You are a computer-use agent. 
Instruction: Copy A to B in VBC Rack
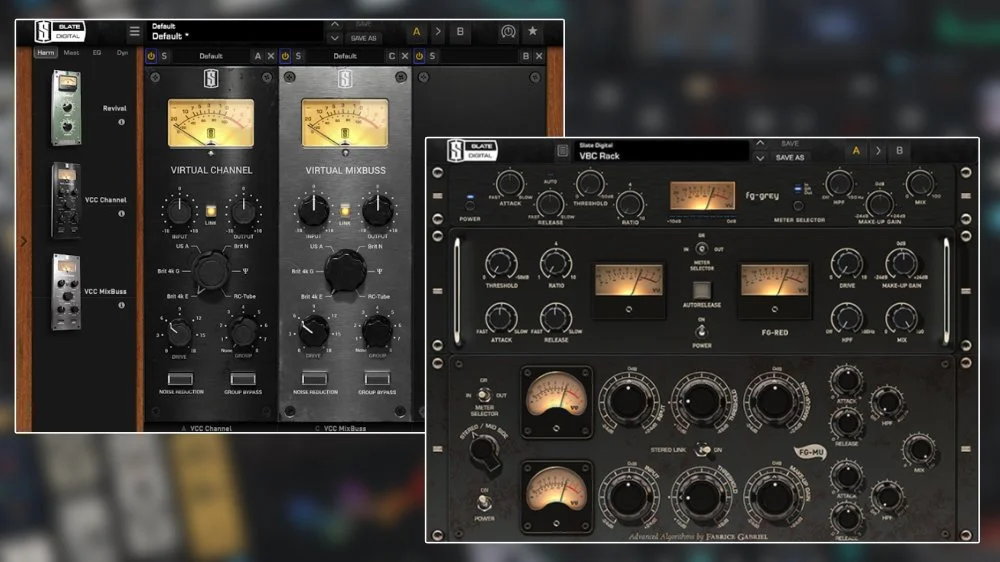(878, 151)
